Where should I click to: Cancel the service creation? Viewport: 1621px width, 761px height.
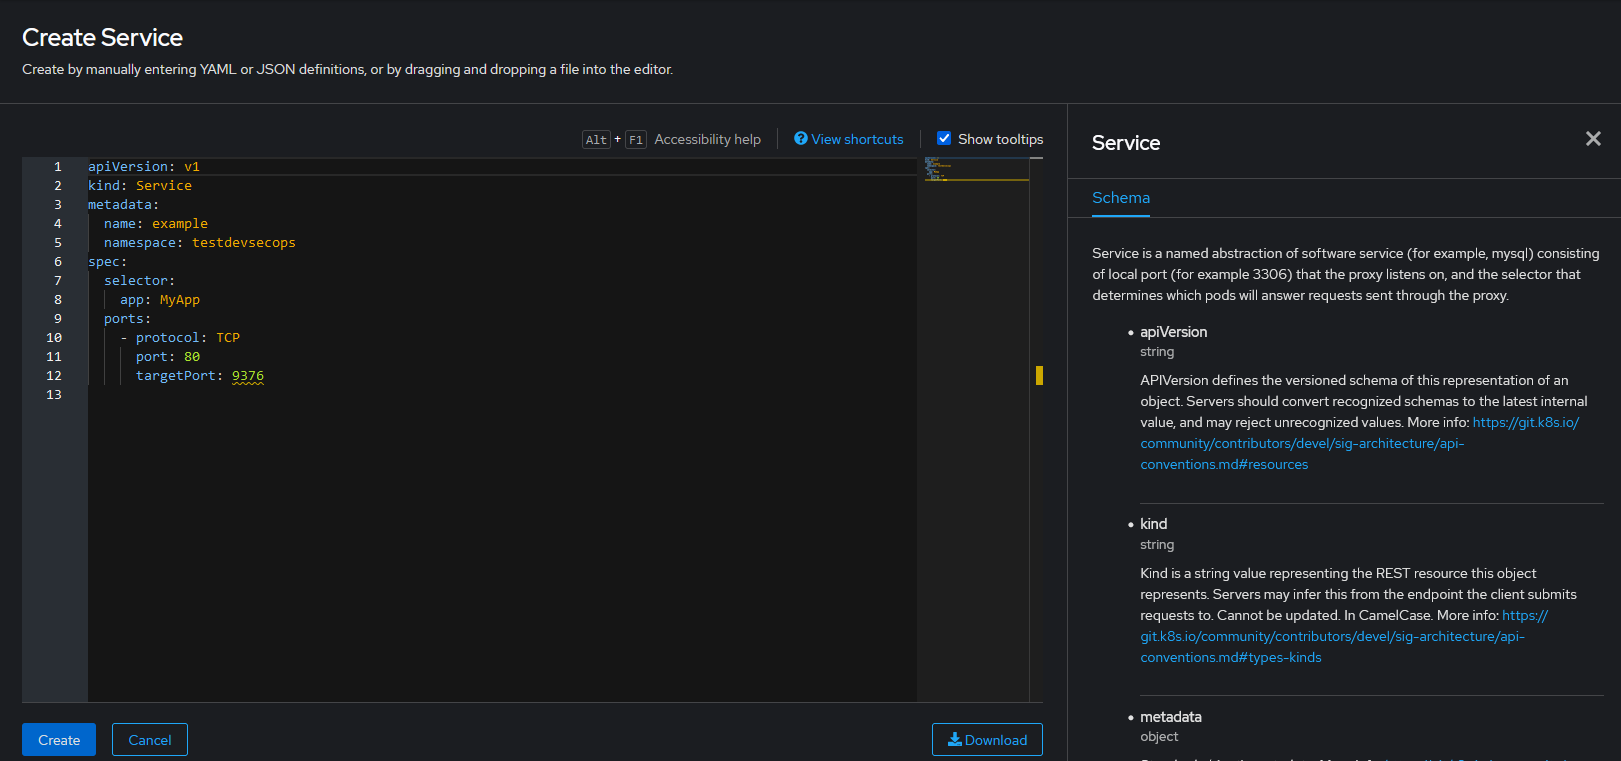coord(150,740)
